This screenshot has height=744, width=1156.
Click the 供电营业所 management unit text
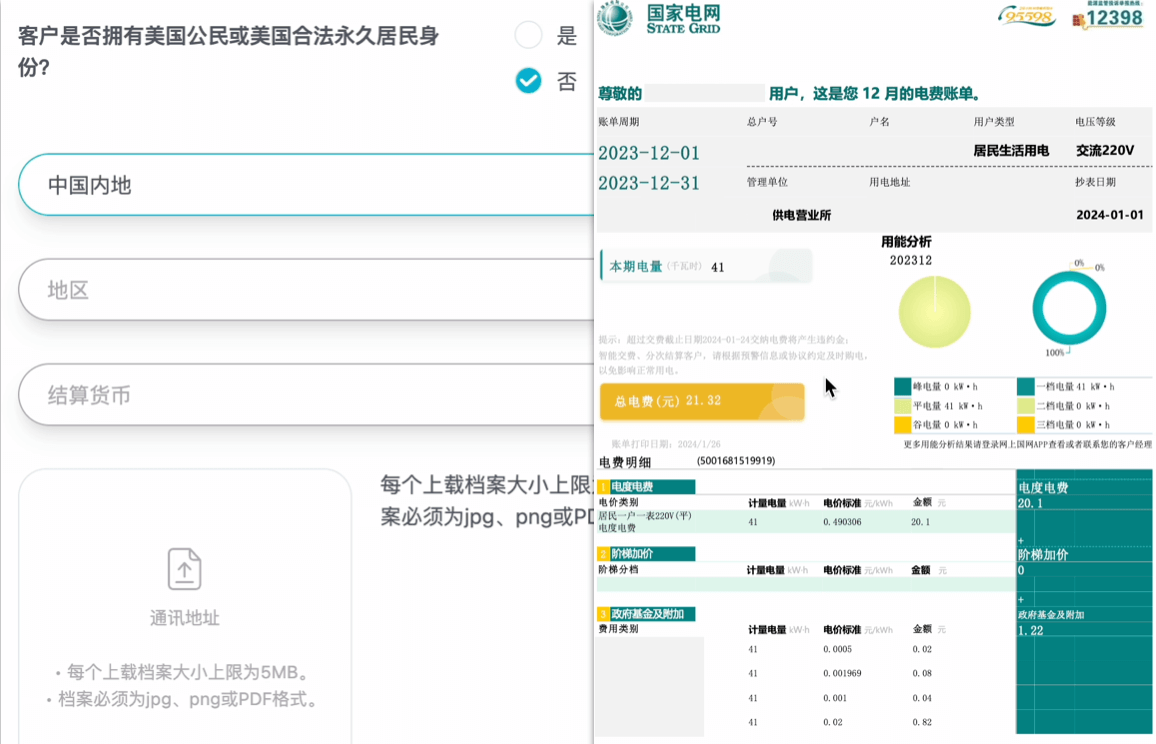click(x=801, y=215)
